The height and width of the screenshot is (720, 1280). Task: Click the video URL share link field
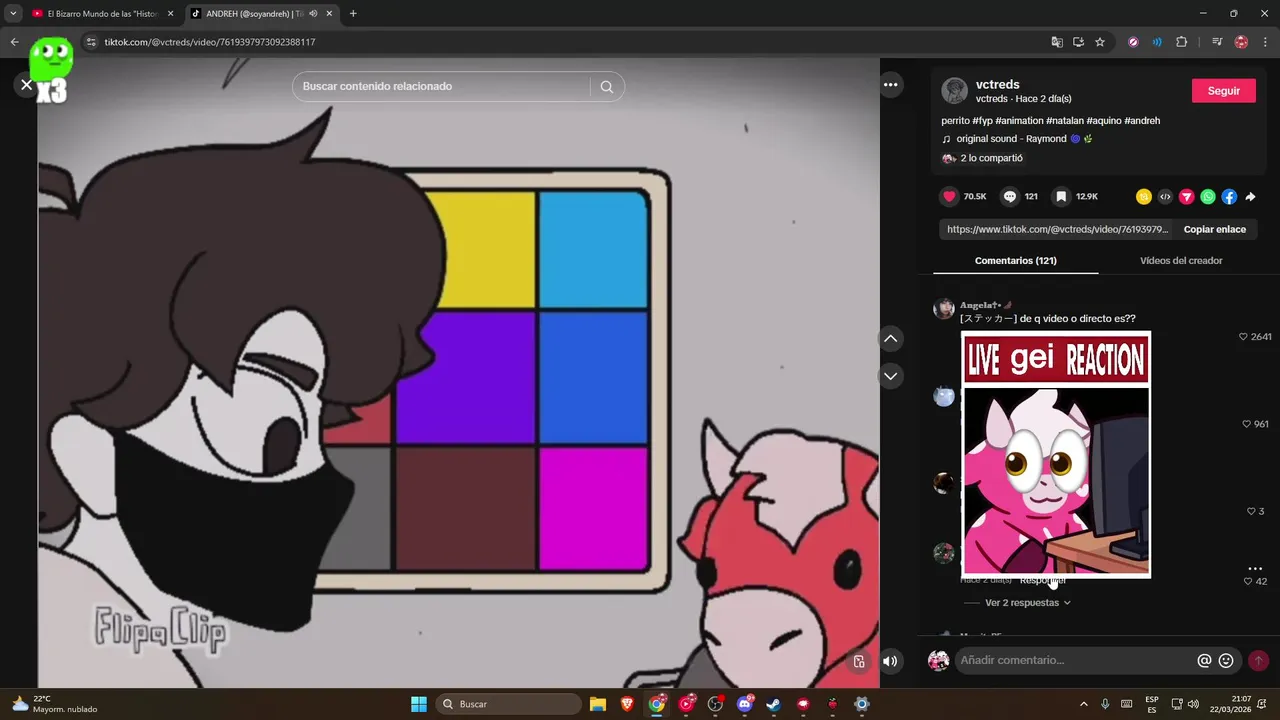pyautogui.click(x=1057, y=229)
